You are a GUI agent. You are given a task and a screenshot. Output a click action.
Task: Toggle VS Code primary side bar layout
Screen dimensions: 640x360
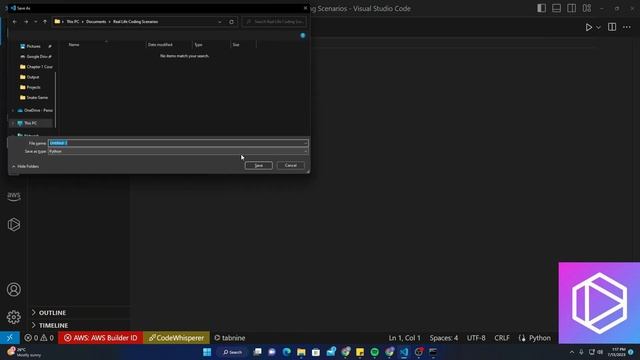tap(541, 8)
